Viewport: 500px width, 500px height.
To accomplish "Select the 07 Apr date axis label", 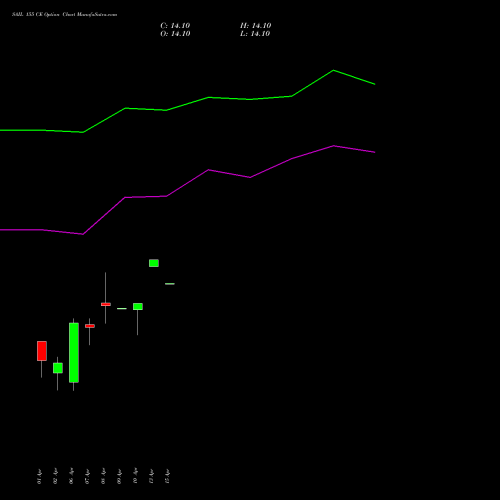I will (87, 476).
